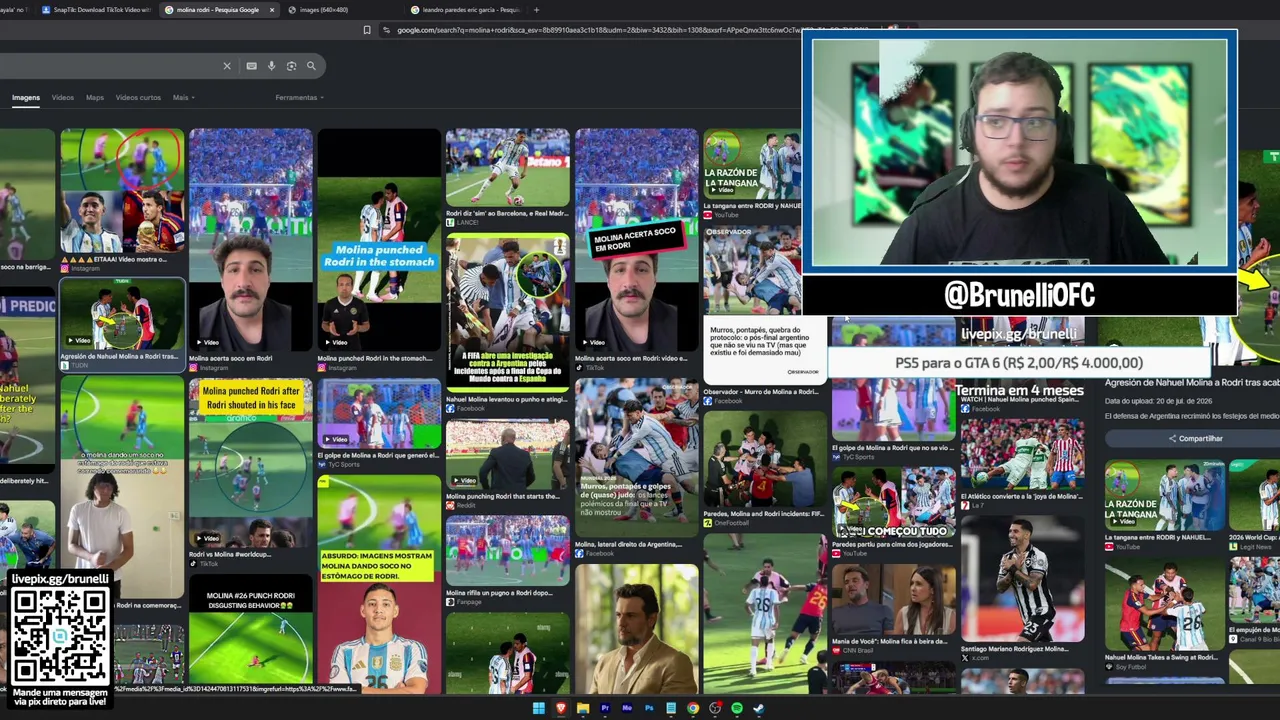1280x720 pixels.
Task: Open the on-screen keyboard input tool
Action: [x=251, y=66]
